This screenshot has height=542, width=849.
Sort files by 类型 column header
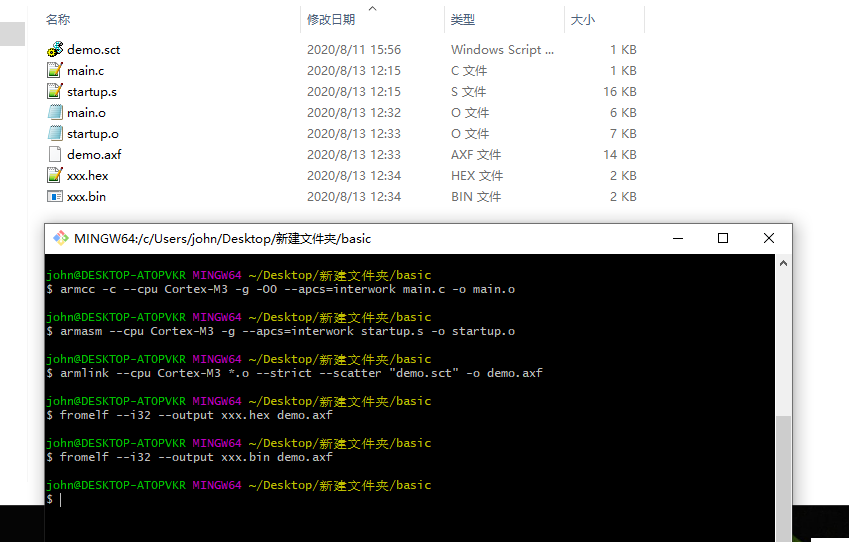pyautogui.click(x=463, y=19)
